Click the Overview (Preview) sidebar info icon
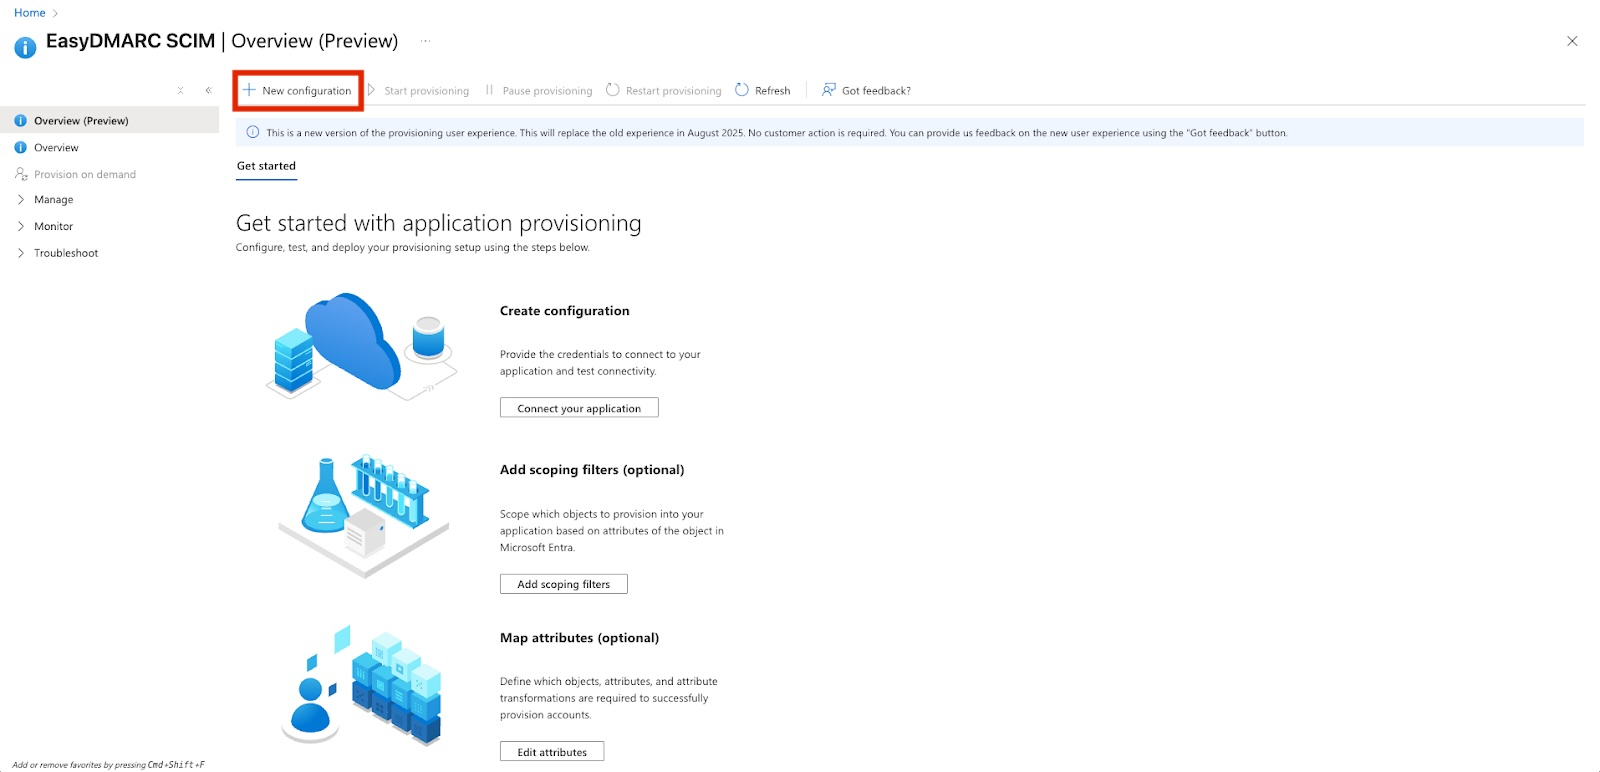1600x772 pixels. pyautogui.click(x=20, y=121)
